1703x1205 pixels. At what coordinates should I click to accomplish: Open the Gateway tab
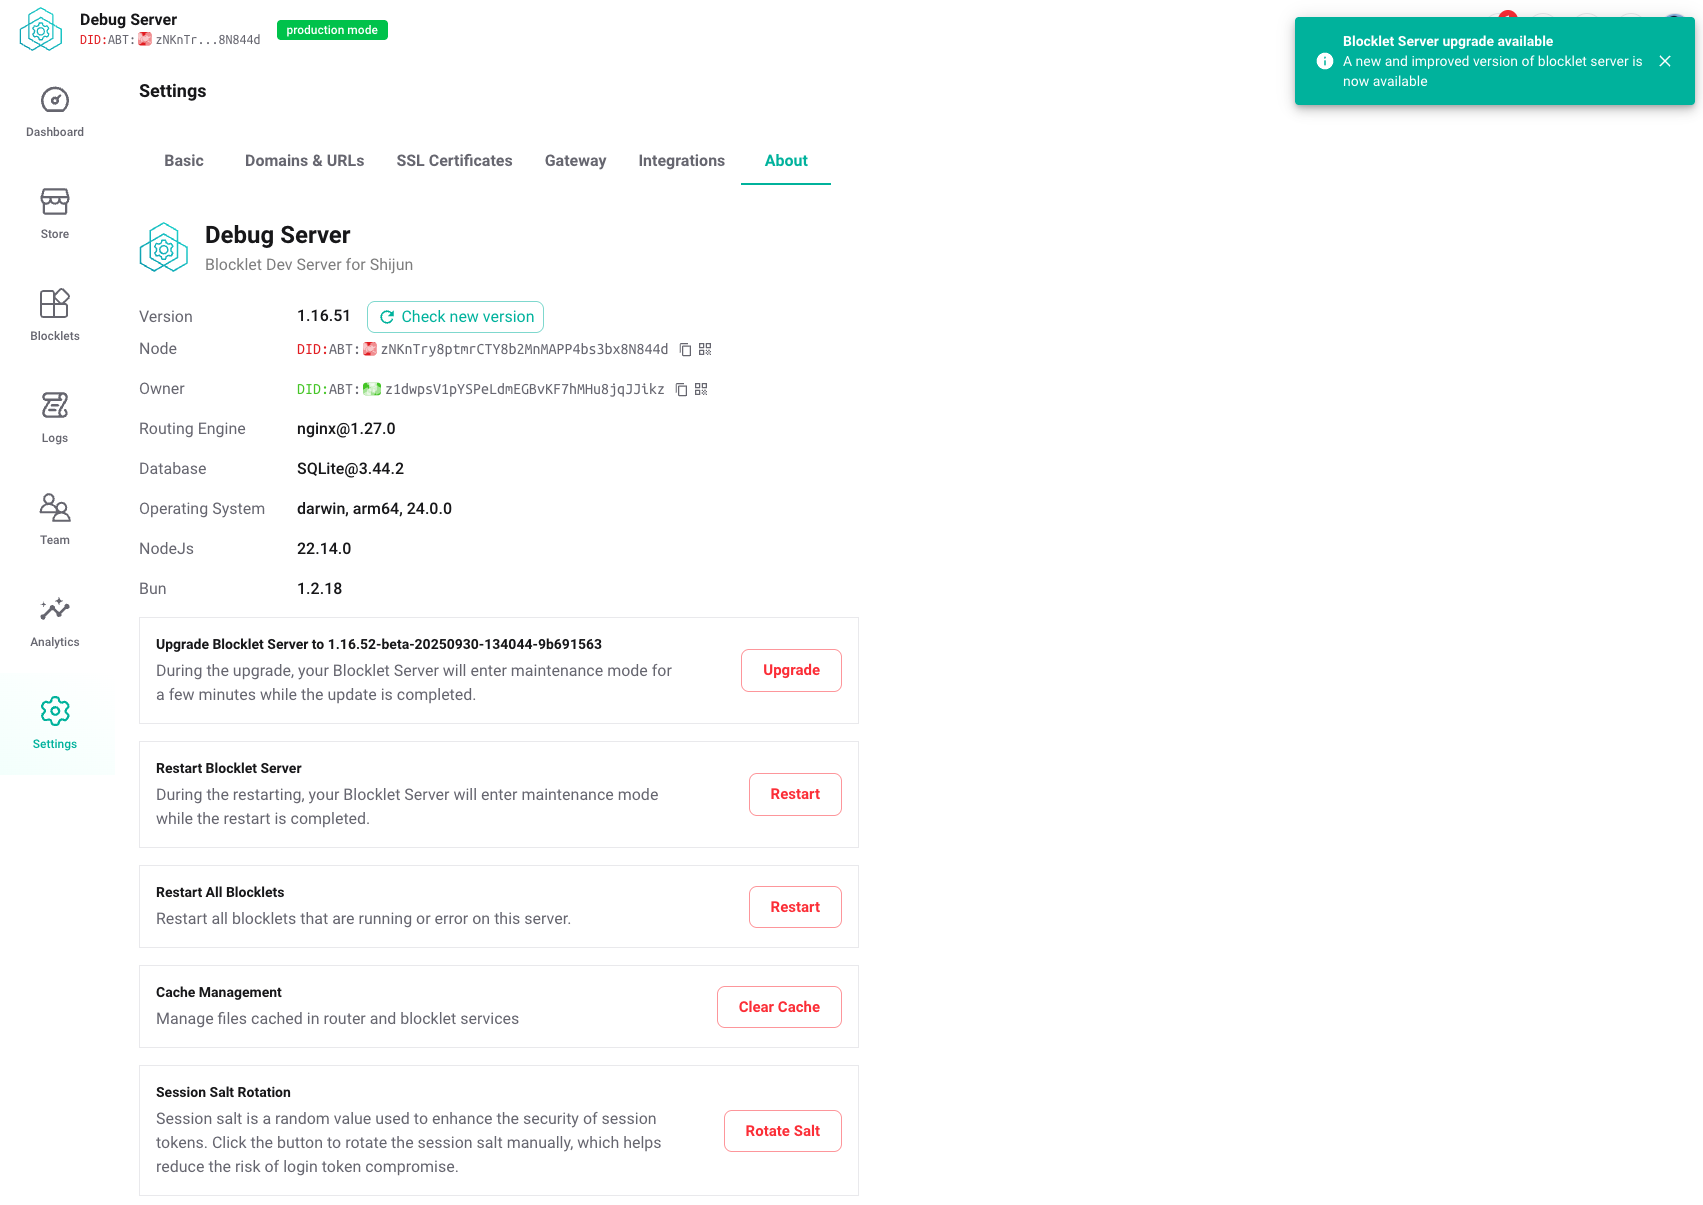[x=575, y=161]
